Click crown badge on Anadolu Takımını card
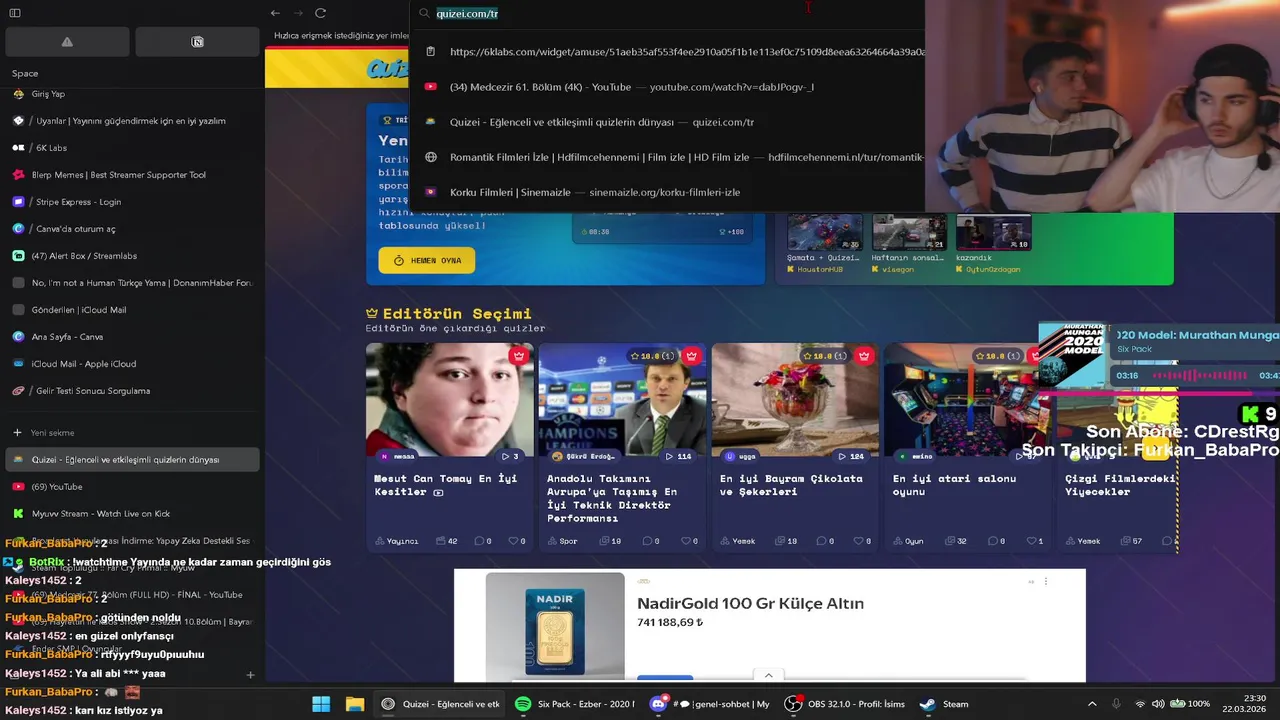Image resolution: width=1280 pixels, height=720 pixels. [x=691, y=356]
